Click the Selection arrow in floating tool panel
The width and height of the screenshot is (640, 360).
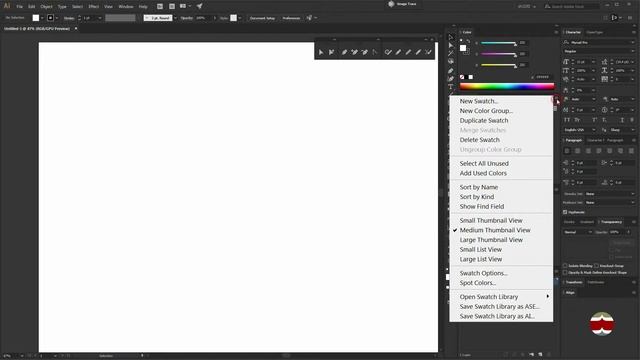tap(321, 52)
